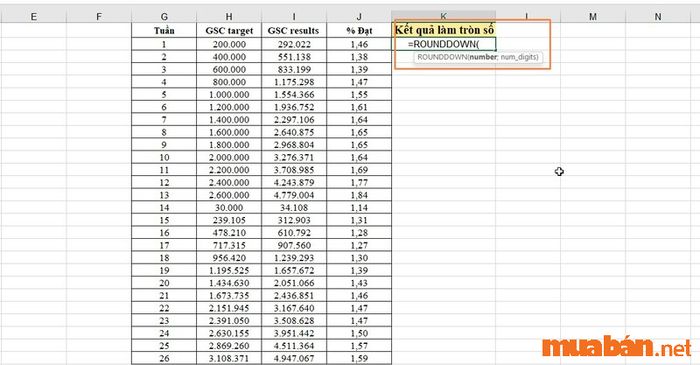
Task: Click cell with value 1,46 in week 1
Action: click(x=359, y=44)
